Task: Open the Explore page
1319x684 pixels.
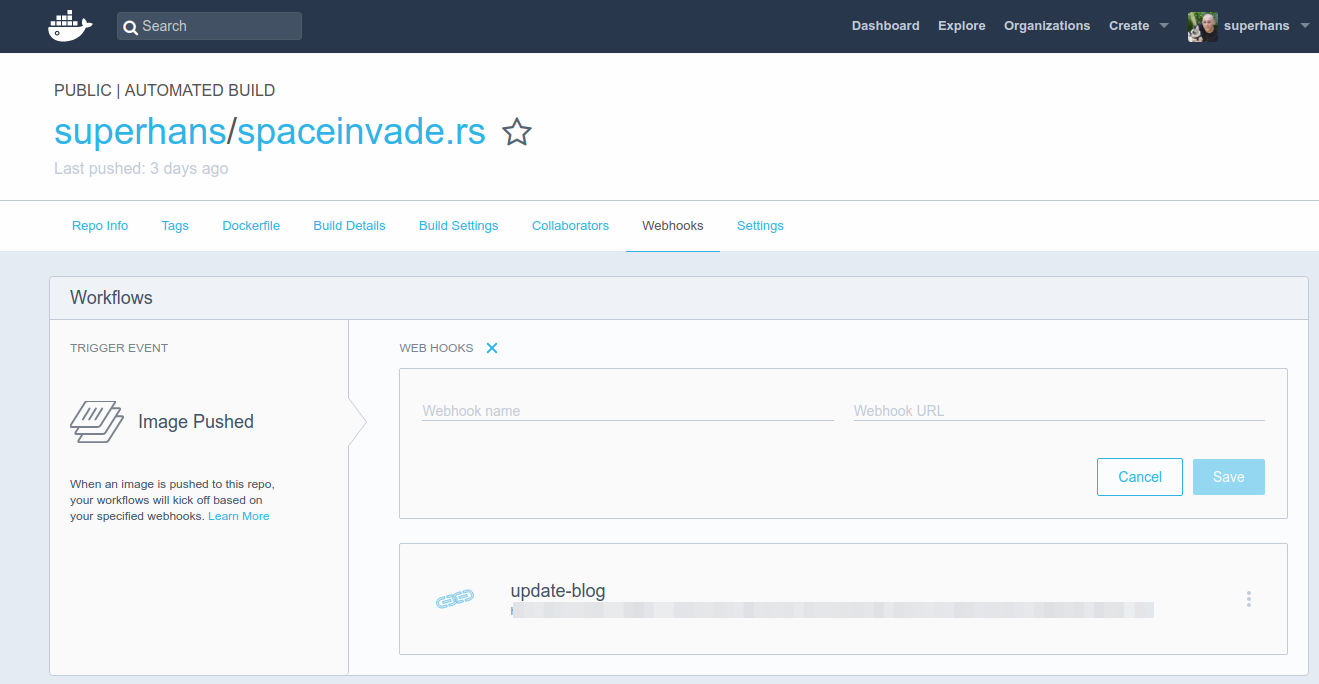Action: pos(962,26)
